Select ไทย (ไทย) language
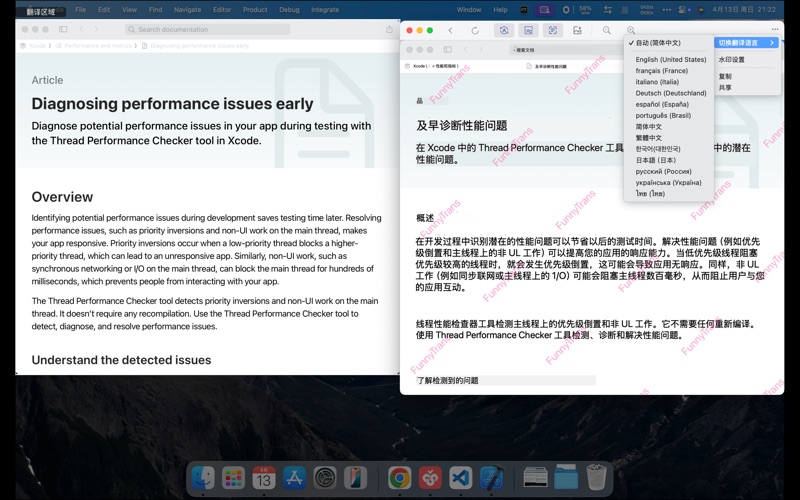Viewport: 800px width, 500px height. point(650,194)
